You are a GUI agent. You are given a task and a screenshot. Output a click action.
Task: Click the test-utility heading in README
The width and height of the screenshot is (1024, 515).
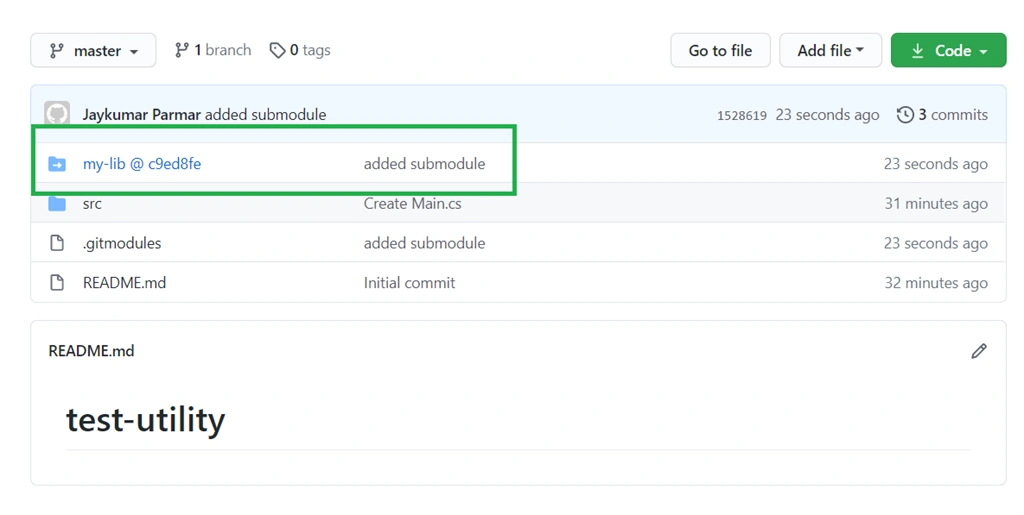146,419
